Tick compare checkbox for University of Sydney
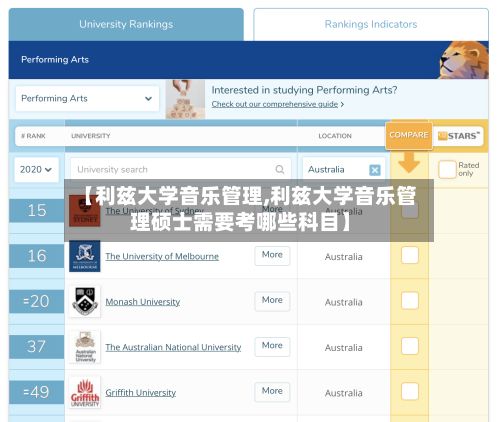The image size is (500, 422). (x=410, y=210)
